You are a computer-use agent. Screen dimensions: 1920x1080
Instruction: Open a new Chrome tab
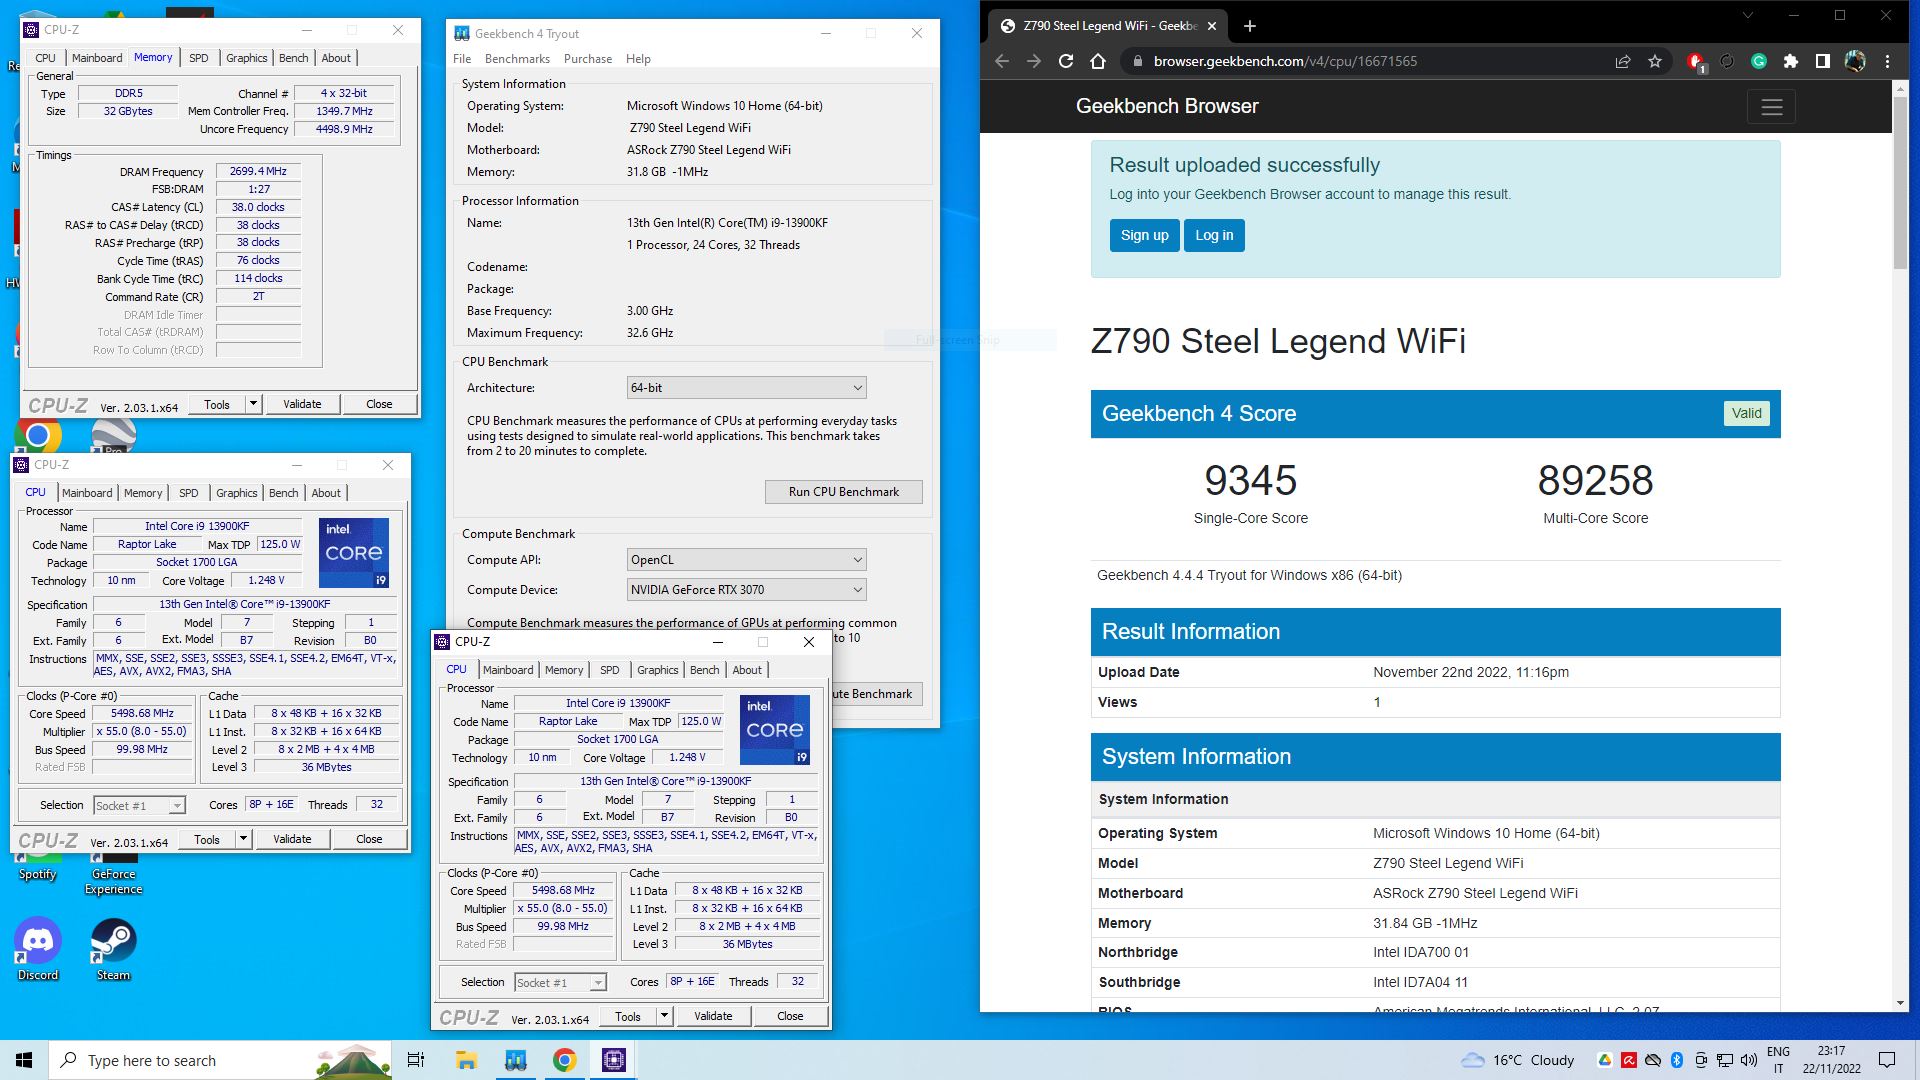point(1250,26)
